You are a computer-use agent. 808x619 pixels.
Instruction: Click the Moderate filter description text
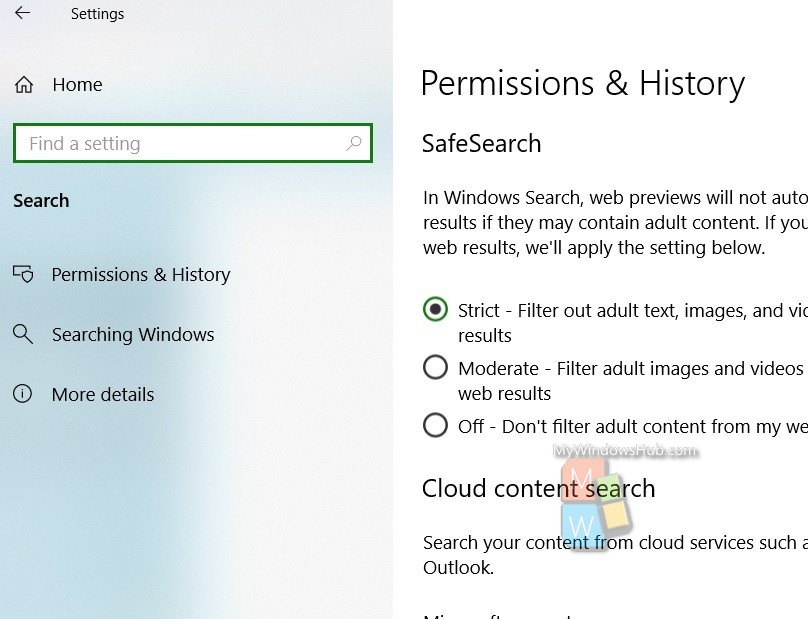(x=633, y=381)
